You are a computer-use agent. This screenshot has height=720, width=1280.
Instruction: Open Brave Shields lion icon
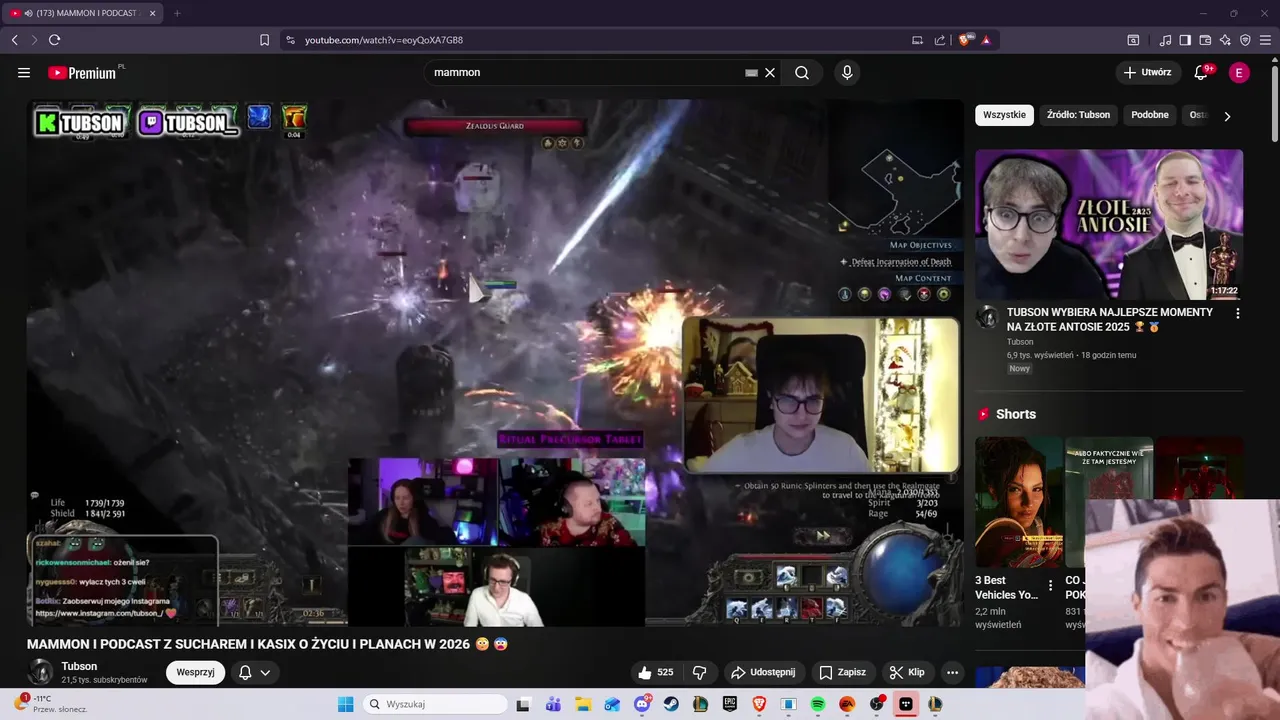(965, 40)
